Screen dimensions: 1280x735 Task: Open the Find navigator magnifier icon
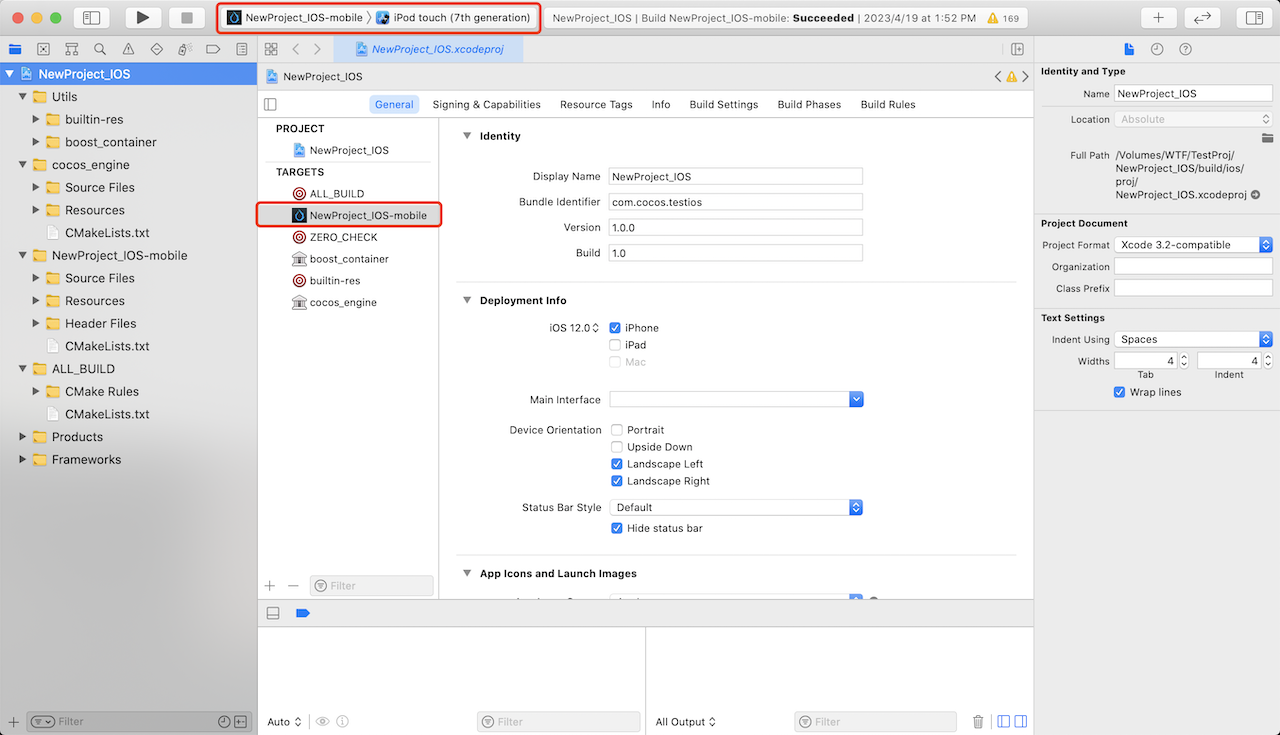pyautogui.click(x=100, y=49)
